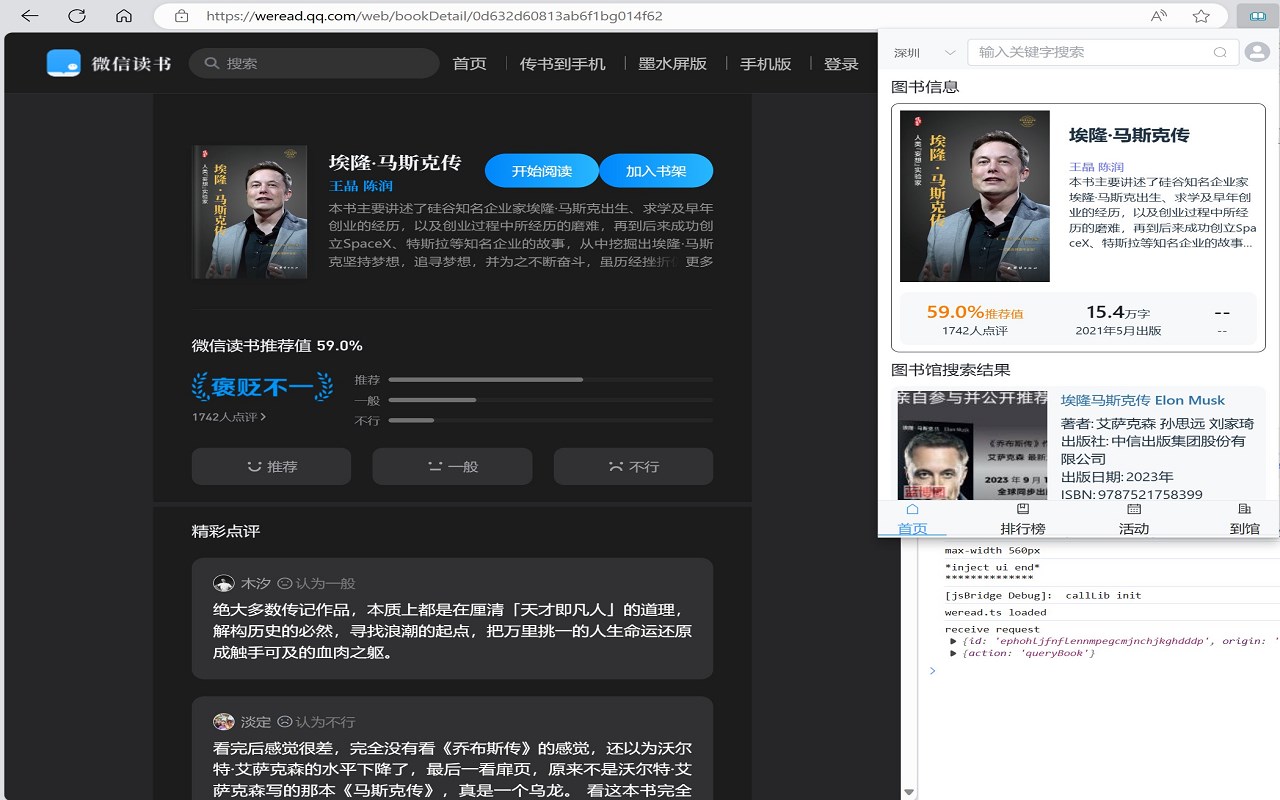Screen dimensions: 1280x800
Task: Add page to favorites star icon
Action: [x=1201, y=16]
